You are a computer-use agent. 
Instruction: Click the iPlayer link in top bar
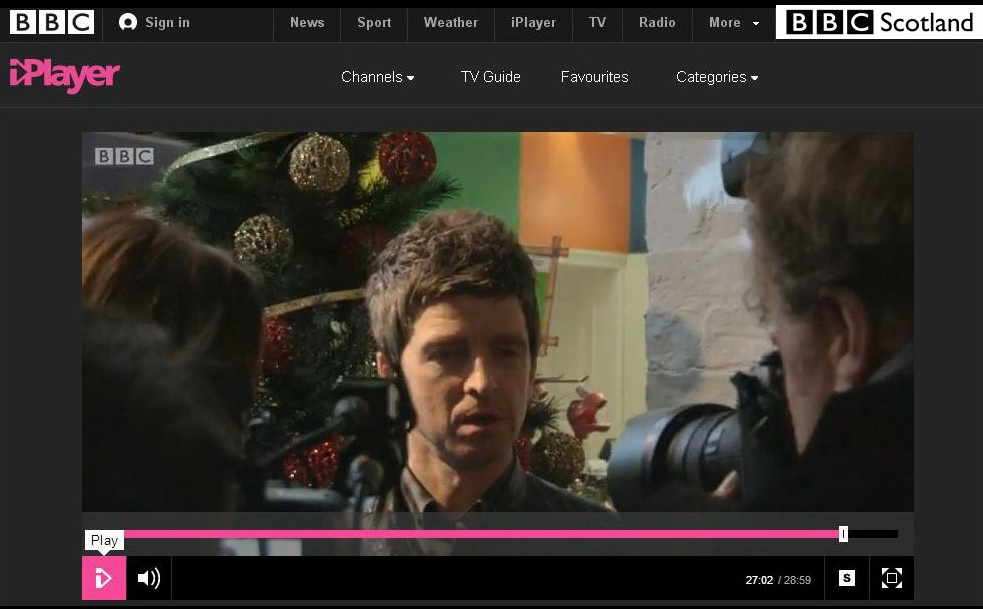click(x=533, y=22)
